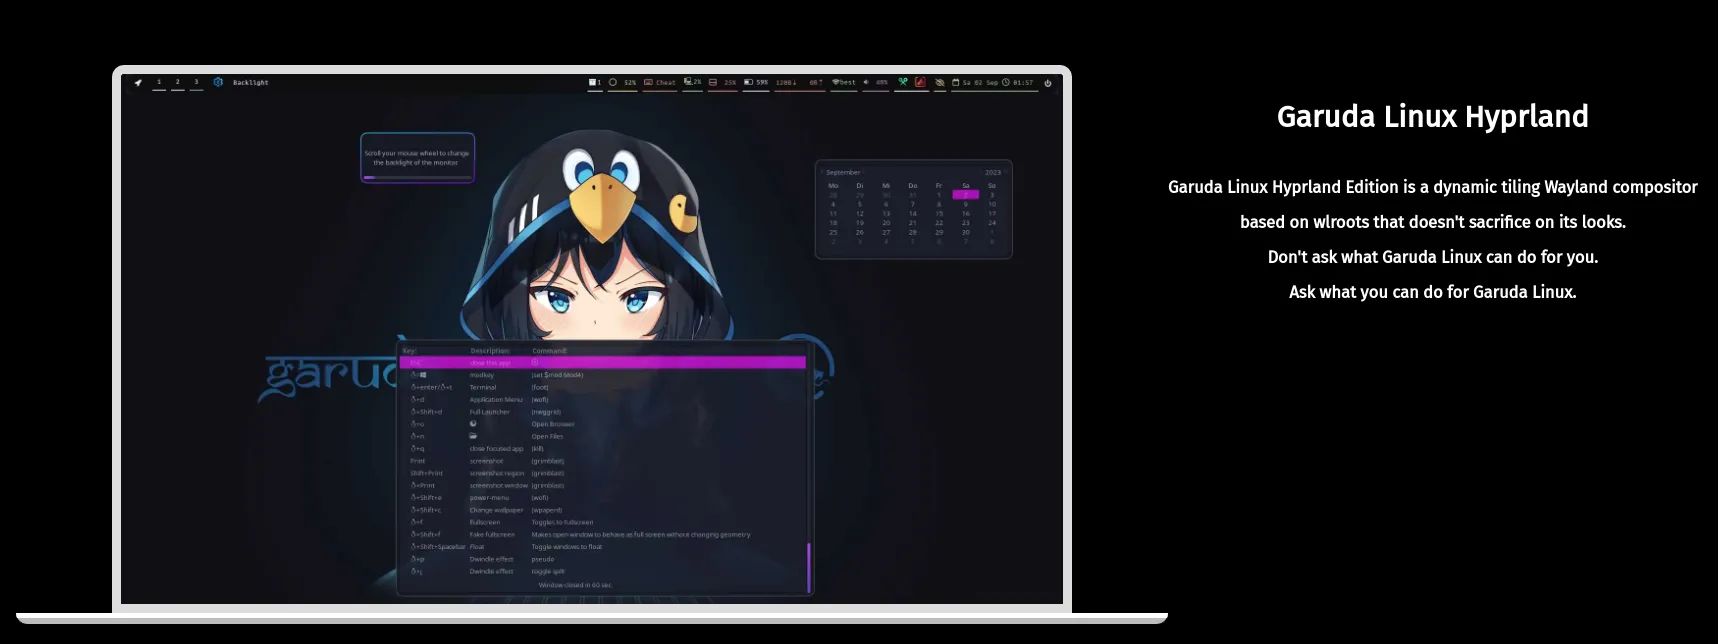
Task: Click the laptop desktop screenshot thumbnail
Action: (592, 339)
